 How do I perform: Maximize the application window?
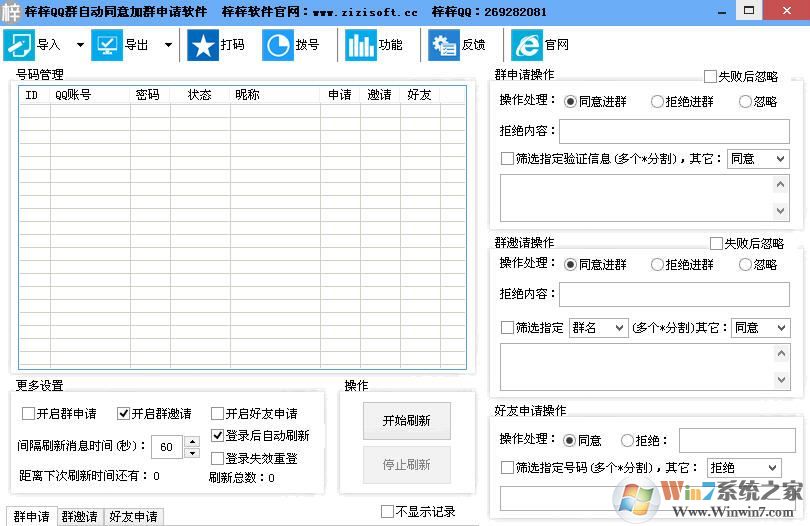749,11
